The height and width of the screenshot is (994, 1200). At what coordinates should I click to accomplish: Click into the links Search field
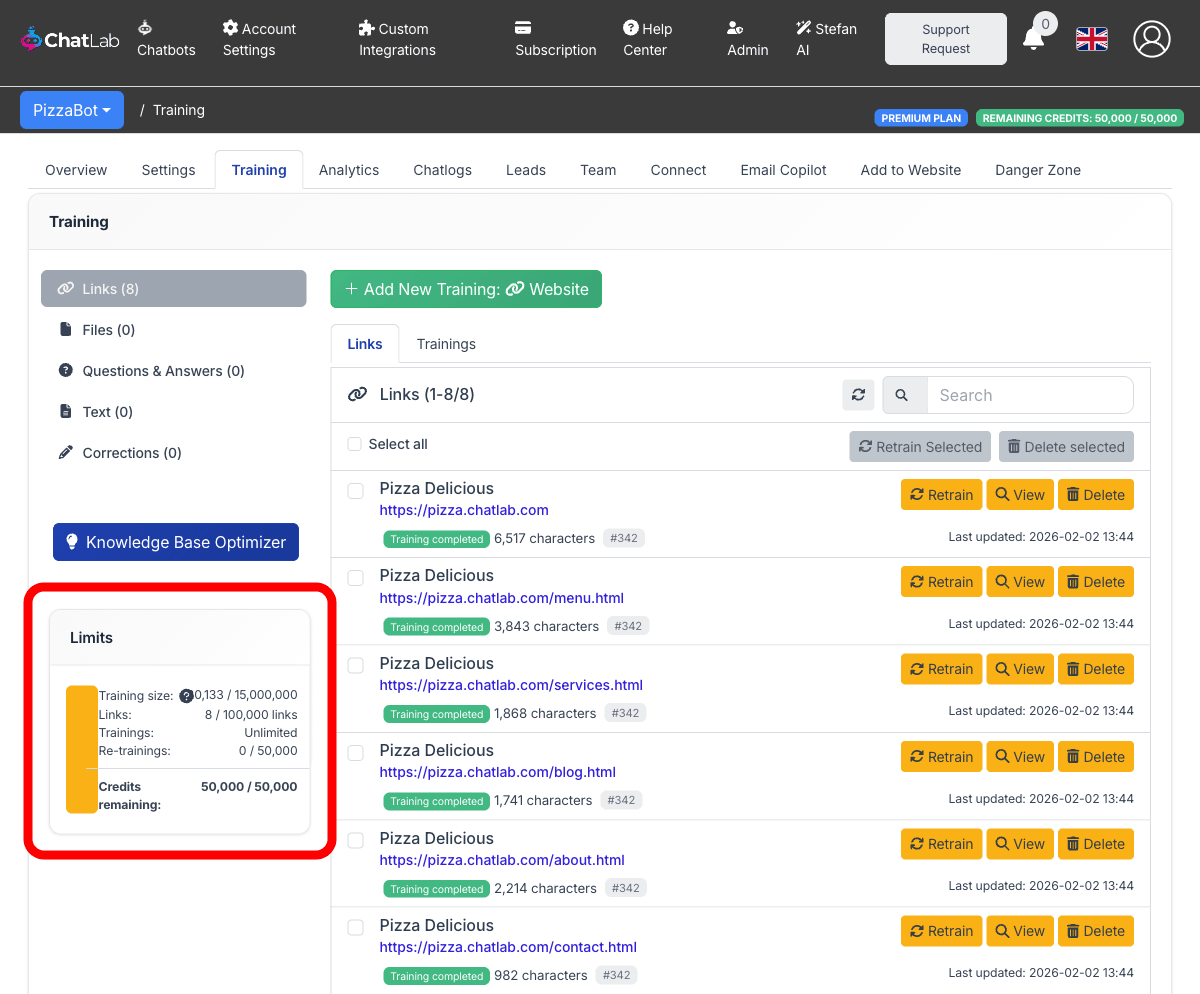(1029, 395)
